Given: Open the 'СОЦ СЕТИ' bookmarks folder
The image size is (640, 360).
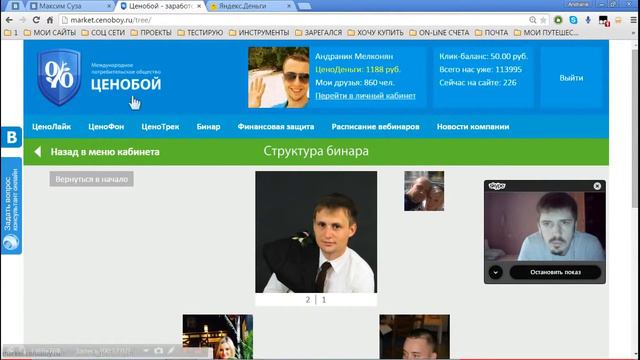Looking at the screenshot, I should pyautogui.click(x=103, y=33).
